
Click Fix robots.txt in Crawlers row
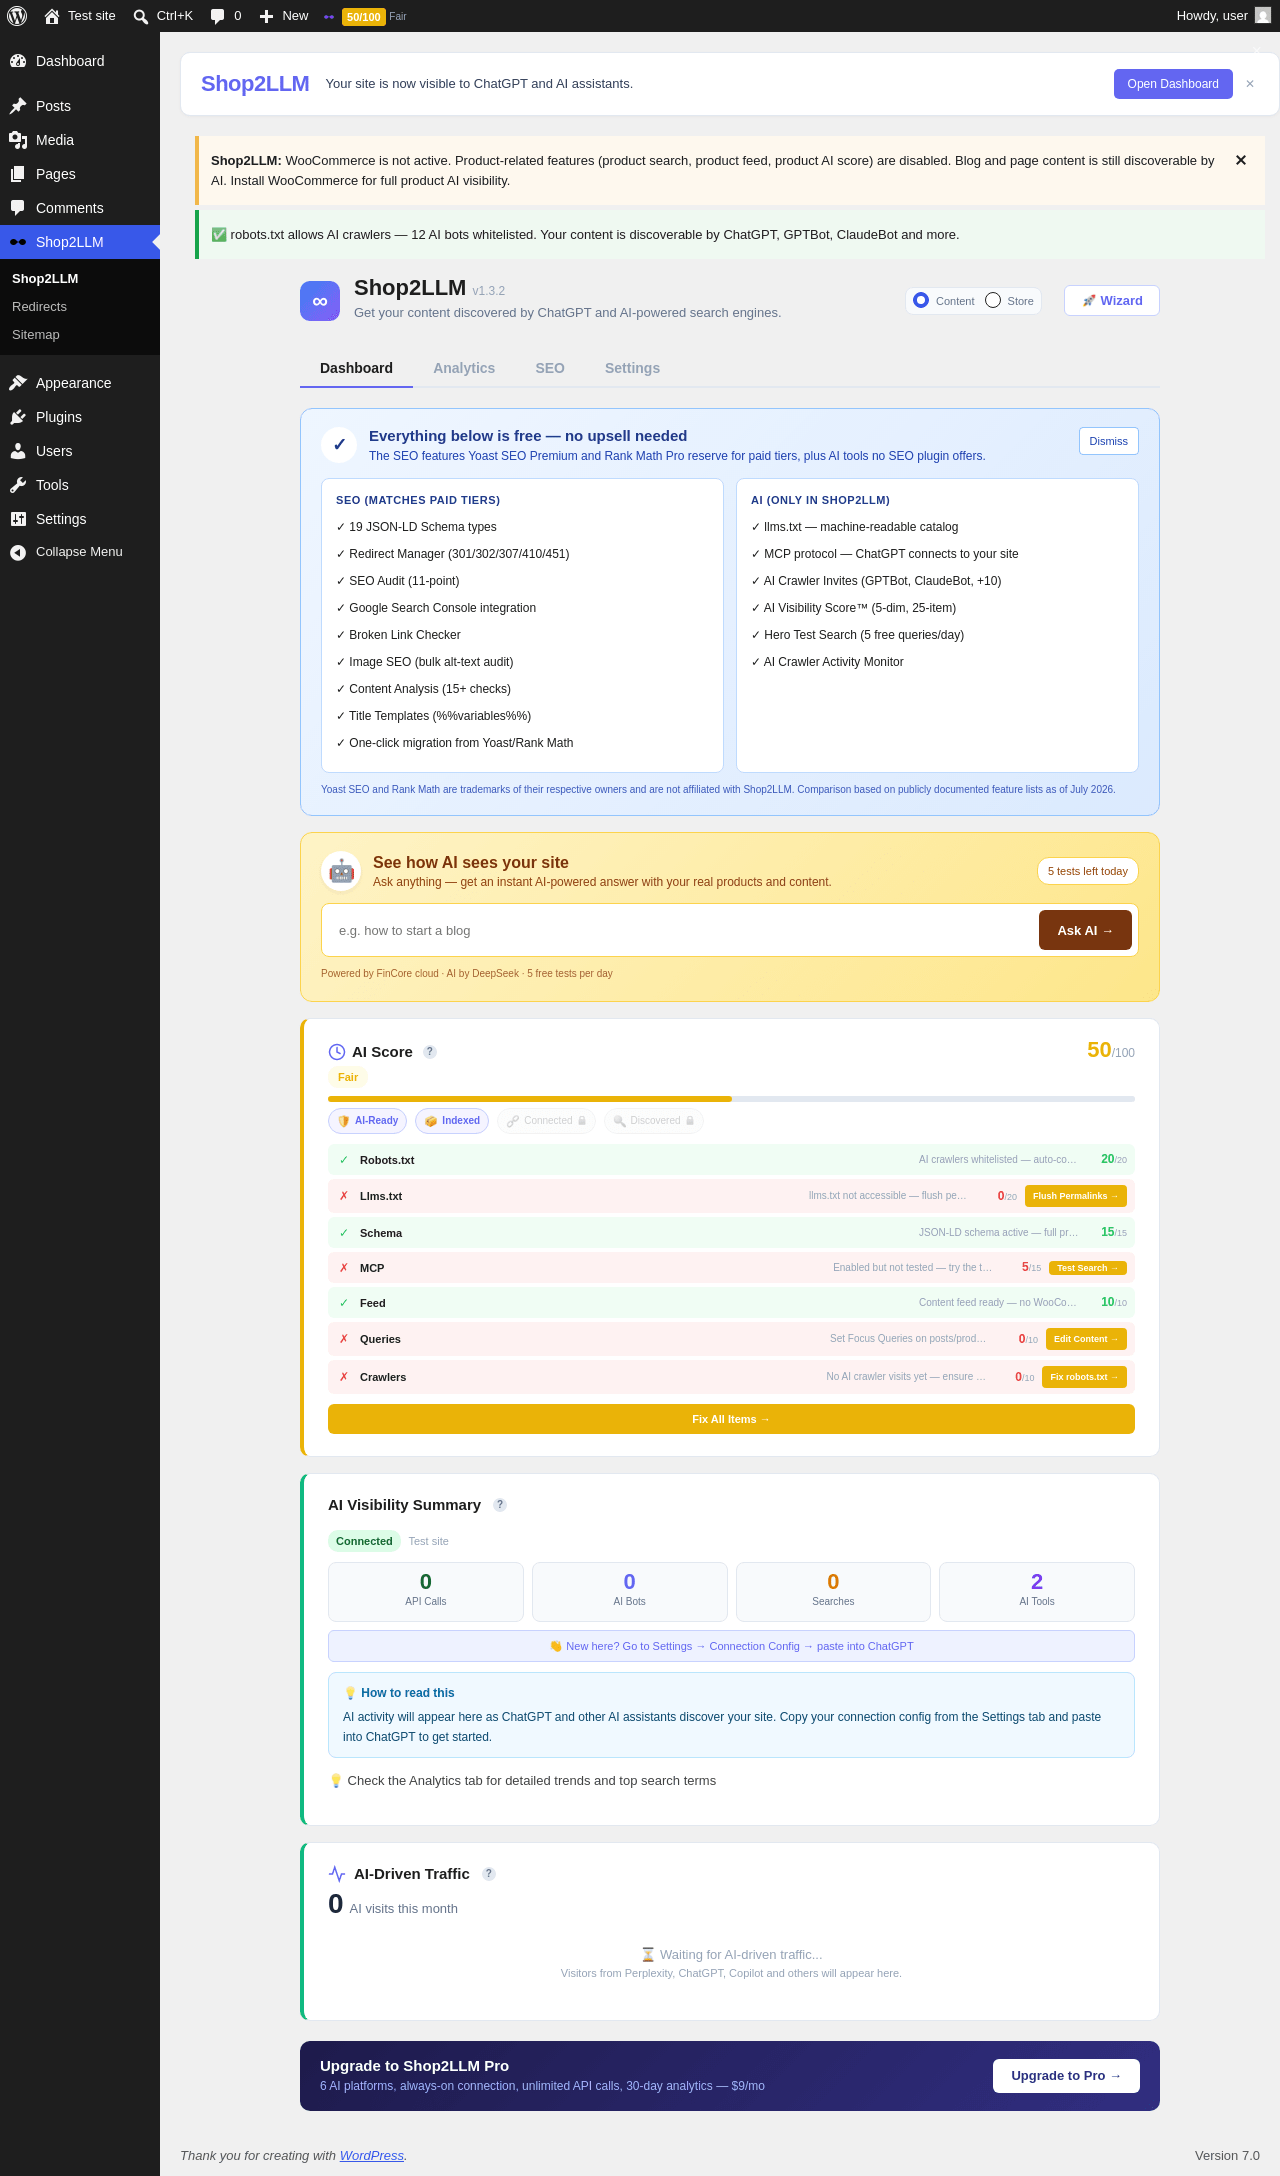[x=1084, y=1377]
